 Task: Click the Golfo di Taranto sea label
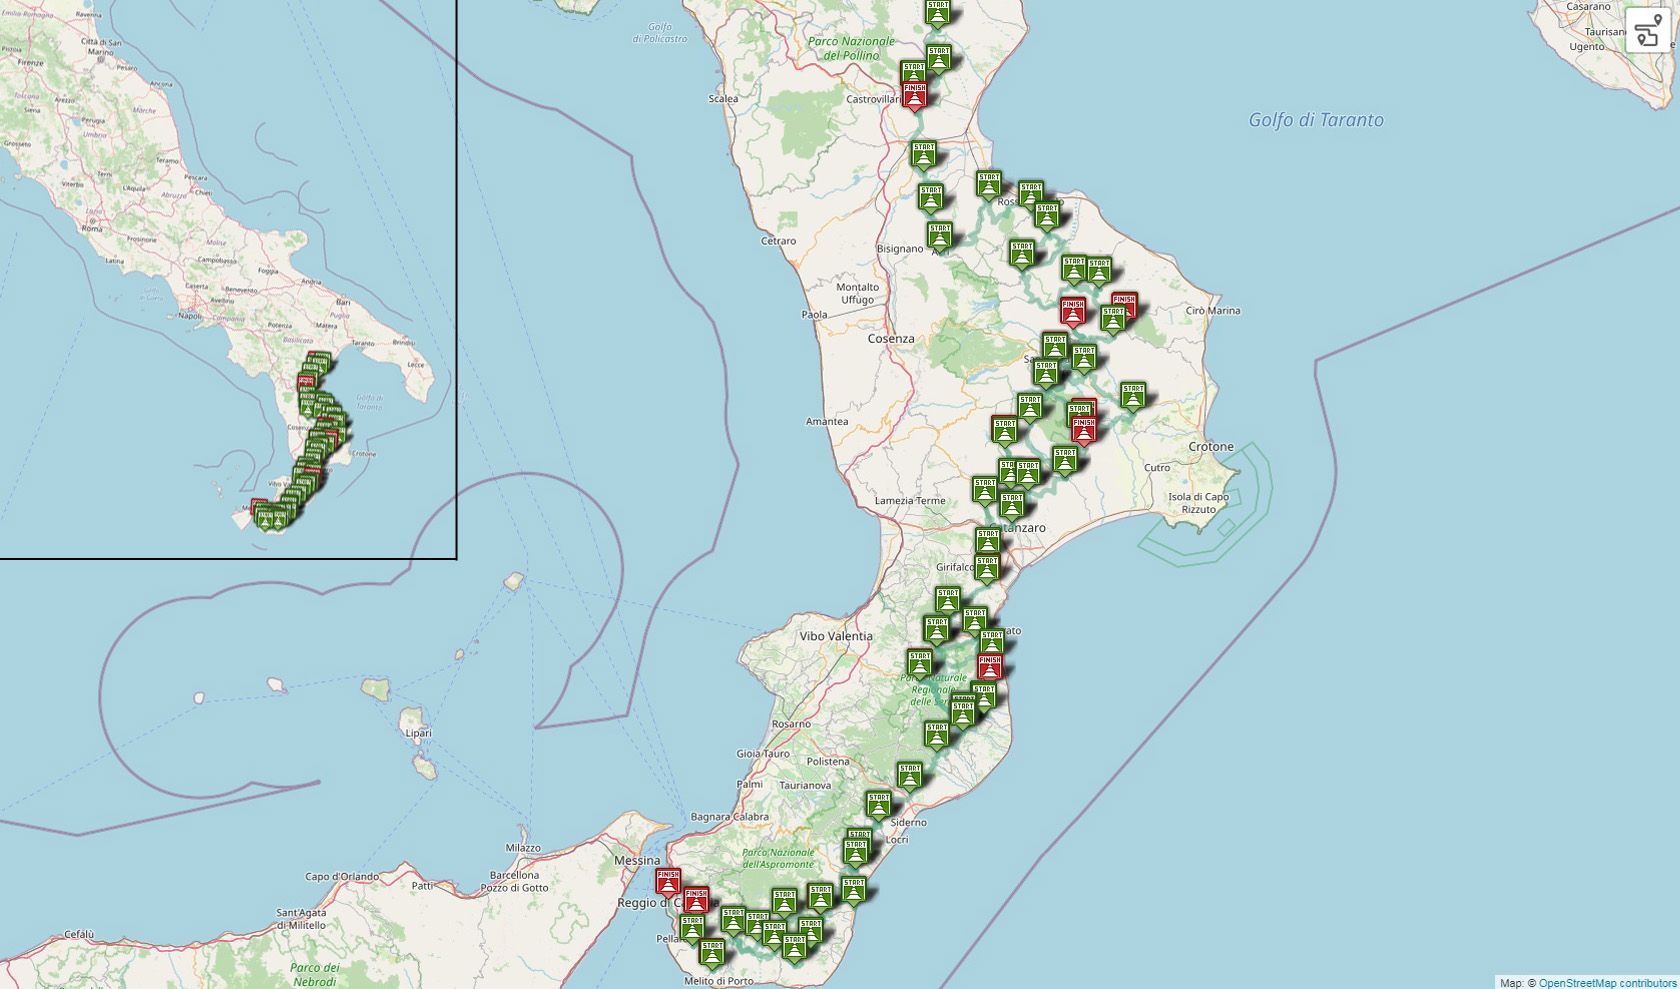(1316, 120)
